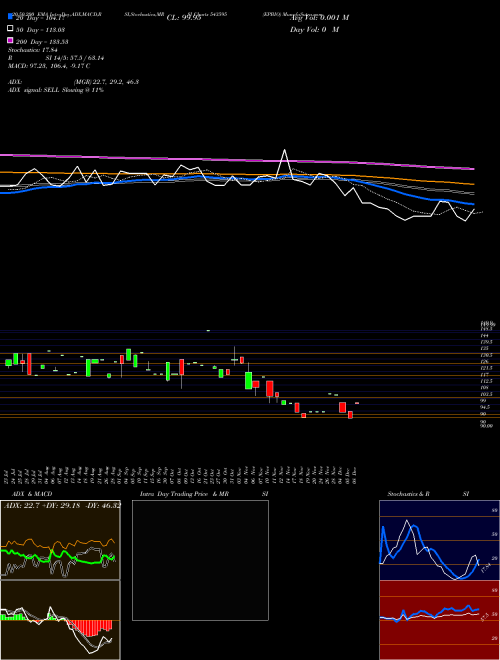
Task: Click the 'Day Vol: 0 M' label
Action: (x=314, y=30)
